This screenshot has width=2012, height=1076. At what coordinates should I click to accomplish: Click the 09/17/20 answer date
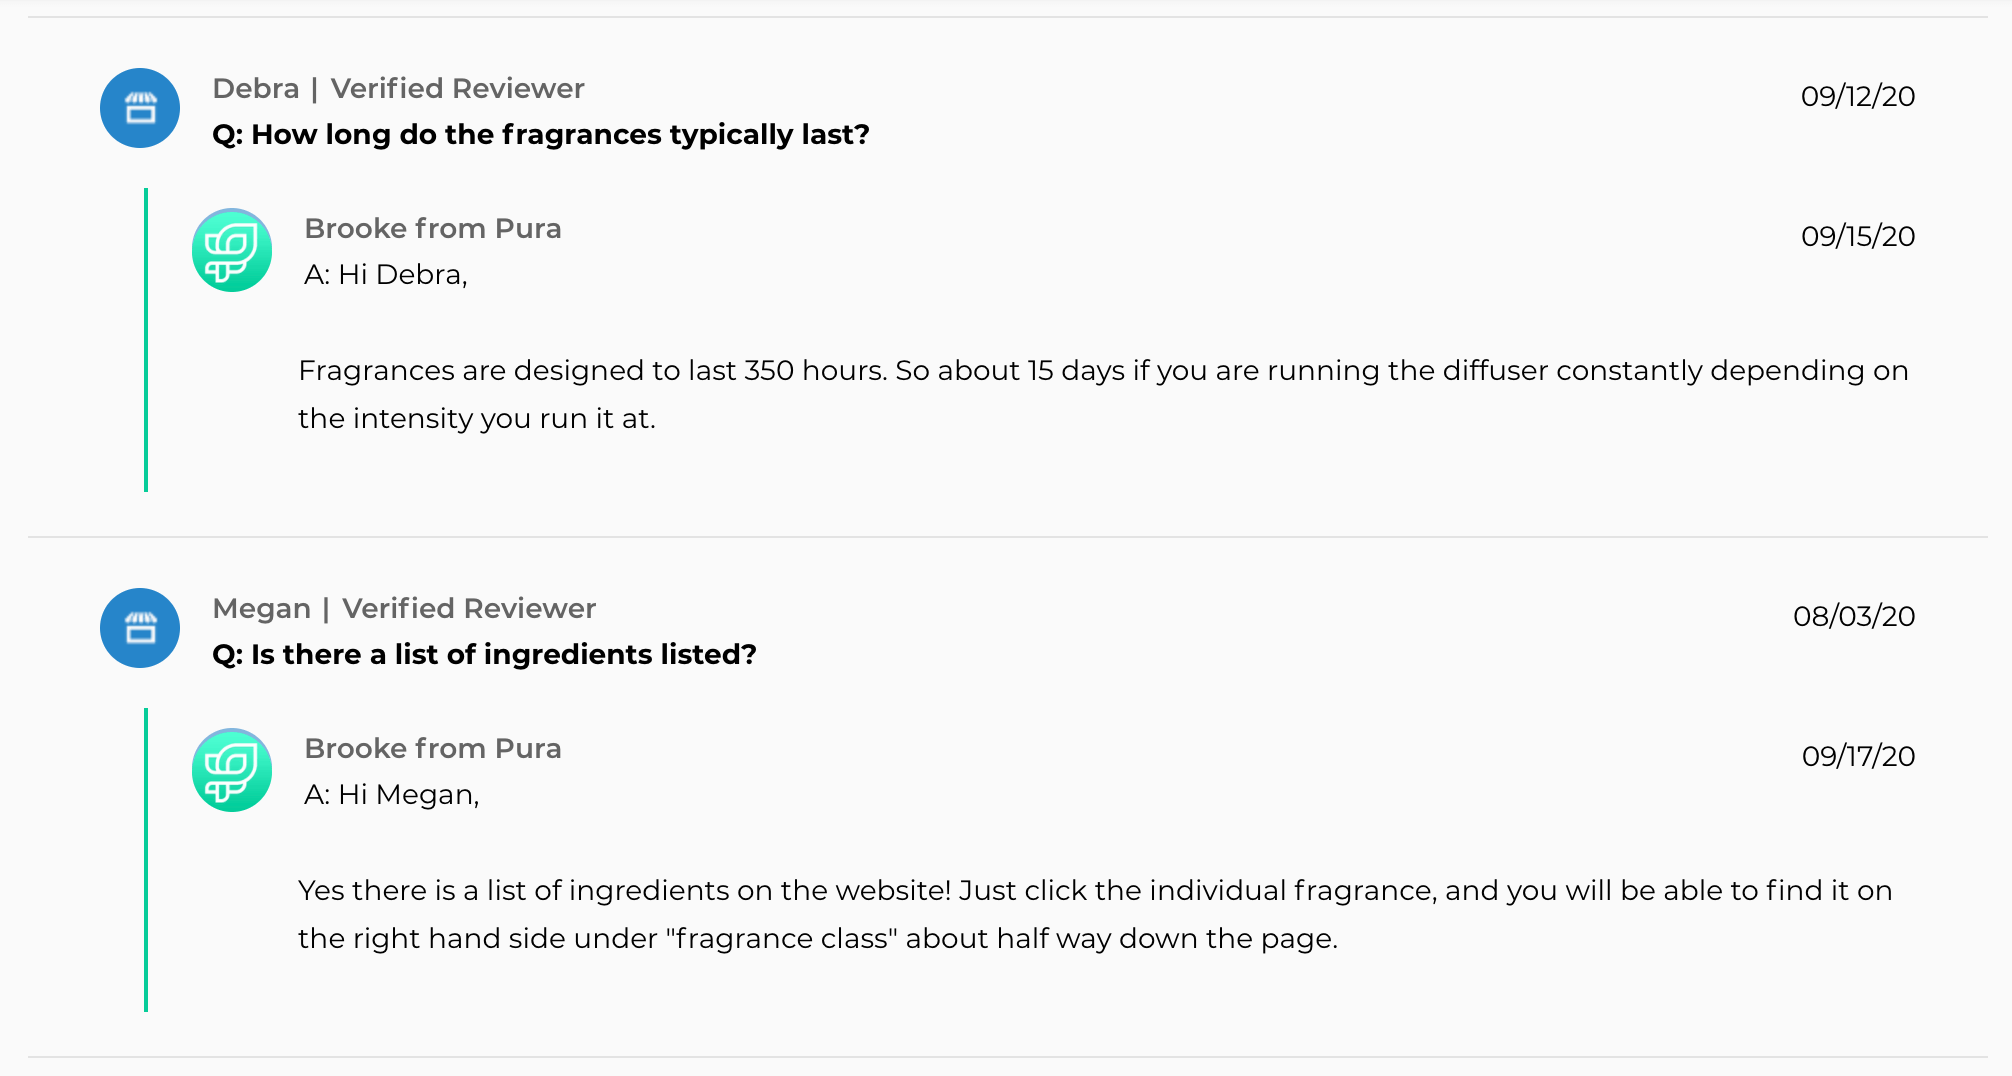coord(1857,757)
